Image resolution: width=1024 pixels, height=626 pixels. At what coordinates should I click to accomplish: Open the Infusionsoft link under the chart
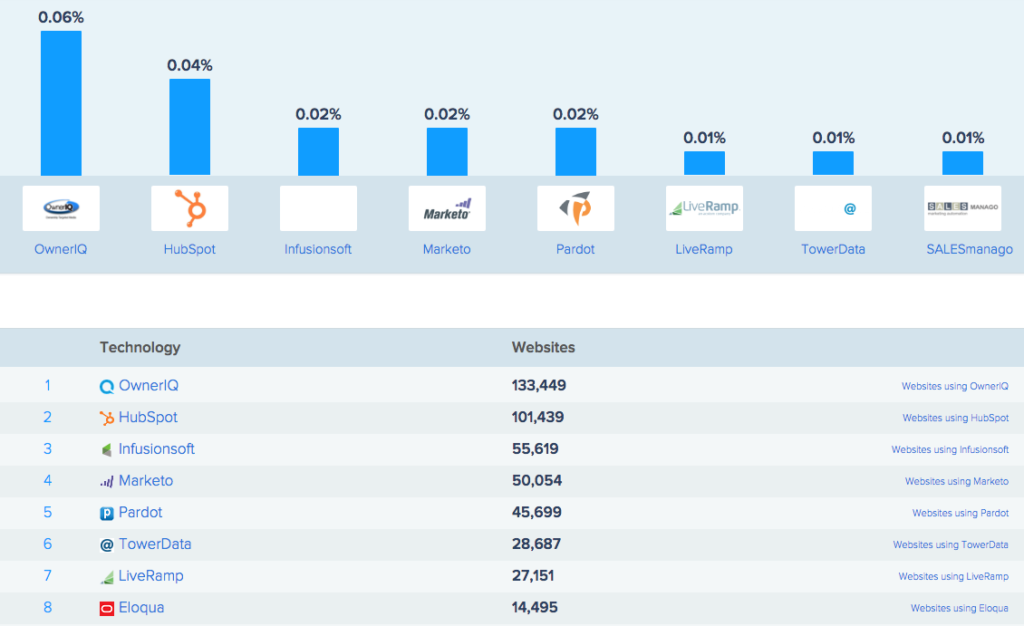[318, 249]
